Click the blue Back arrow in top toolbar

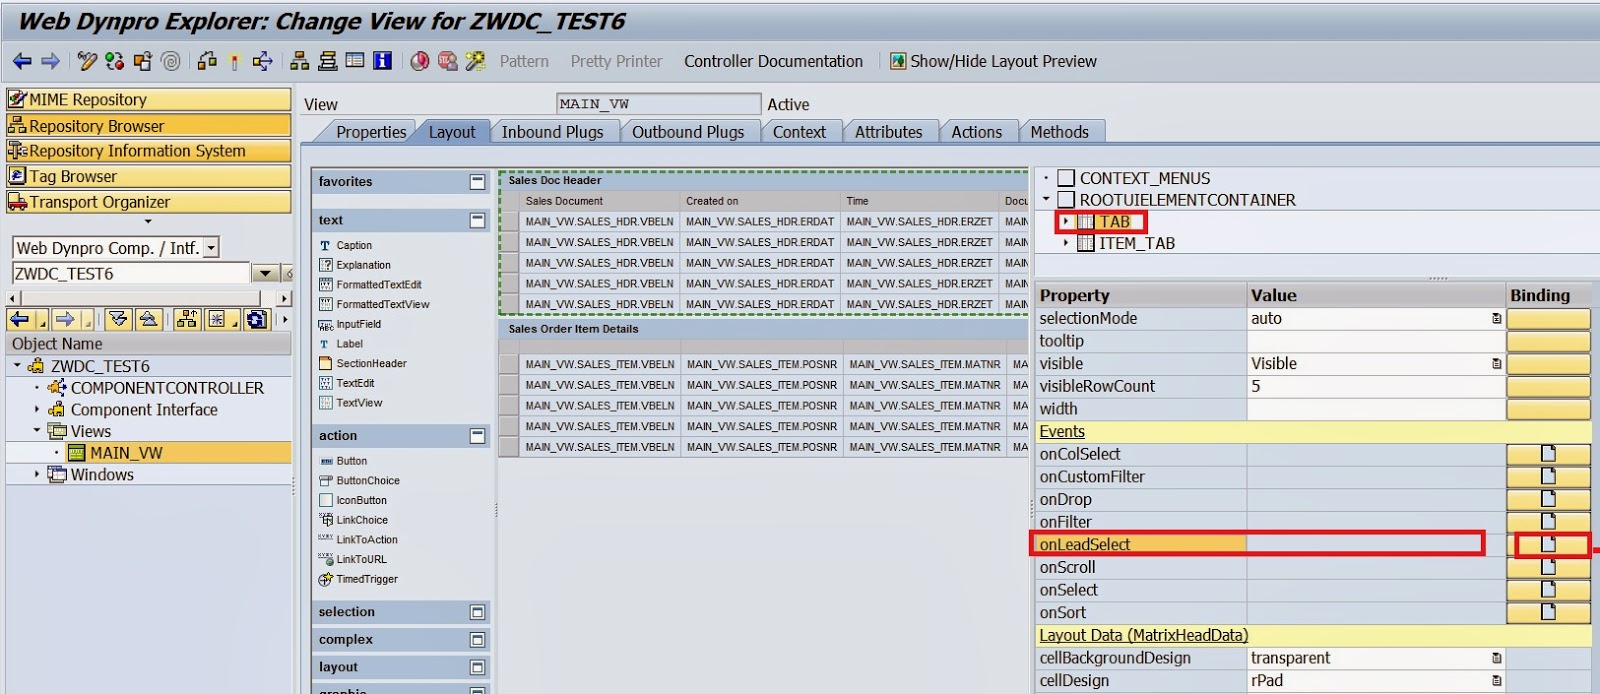point(22,62)
